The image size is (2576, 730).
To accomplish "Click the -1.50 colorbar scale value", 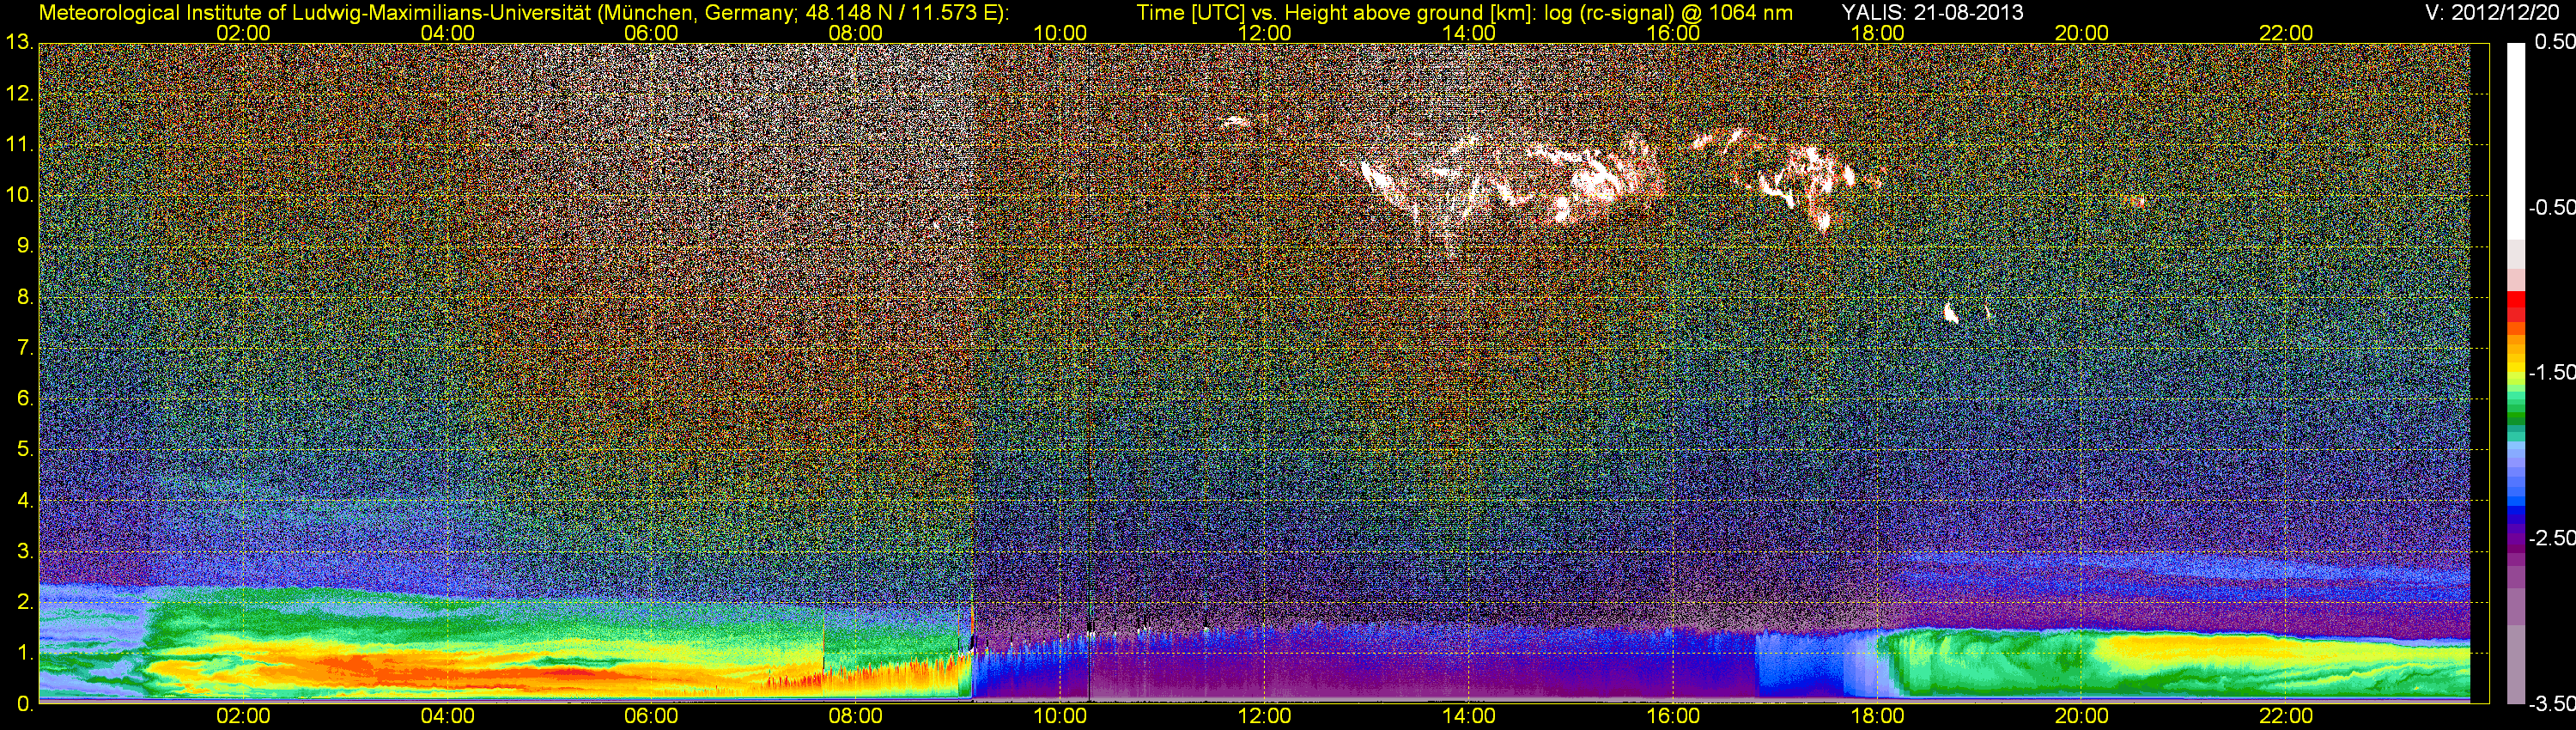I will 2551,372.
